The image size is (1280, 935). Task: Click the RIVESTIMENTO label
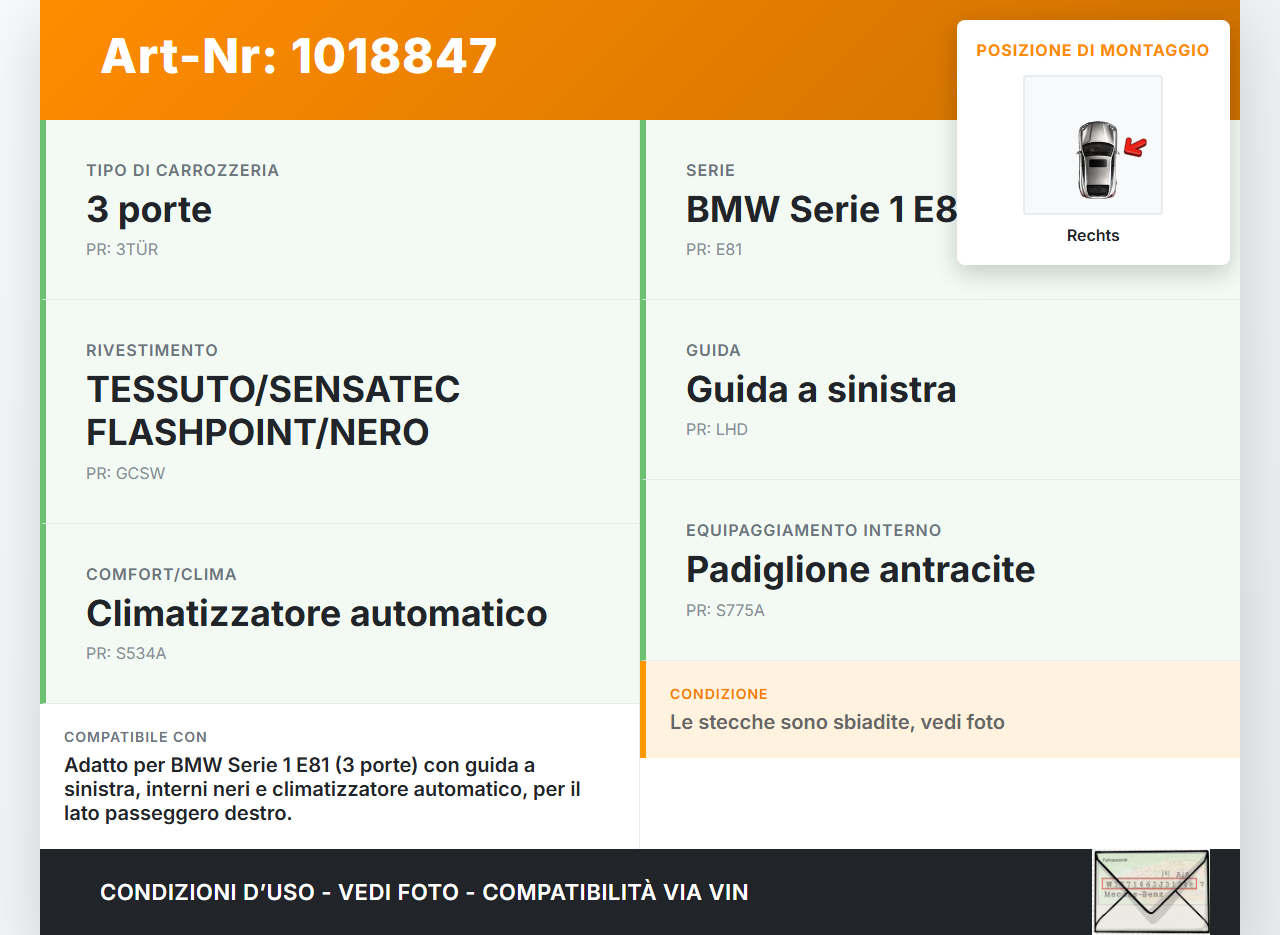pos(152,351)
